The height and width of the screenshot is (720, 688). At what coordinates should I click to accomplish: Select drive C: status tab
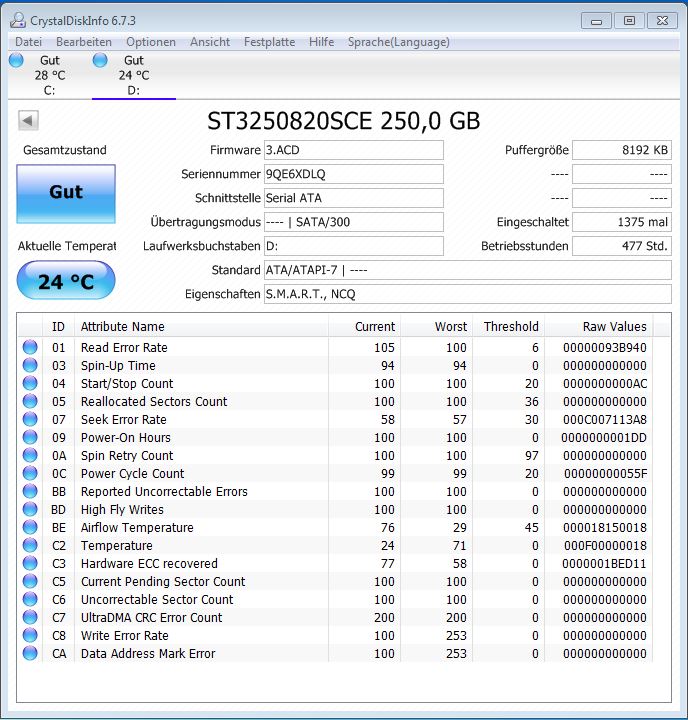point(50,75)
